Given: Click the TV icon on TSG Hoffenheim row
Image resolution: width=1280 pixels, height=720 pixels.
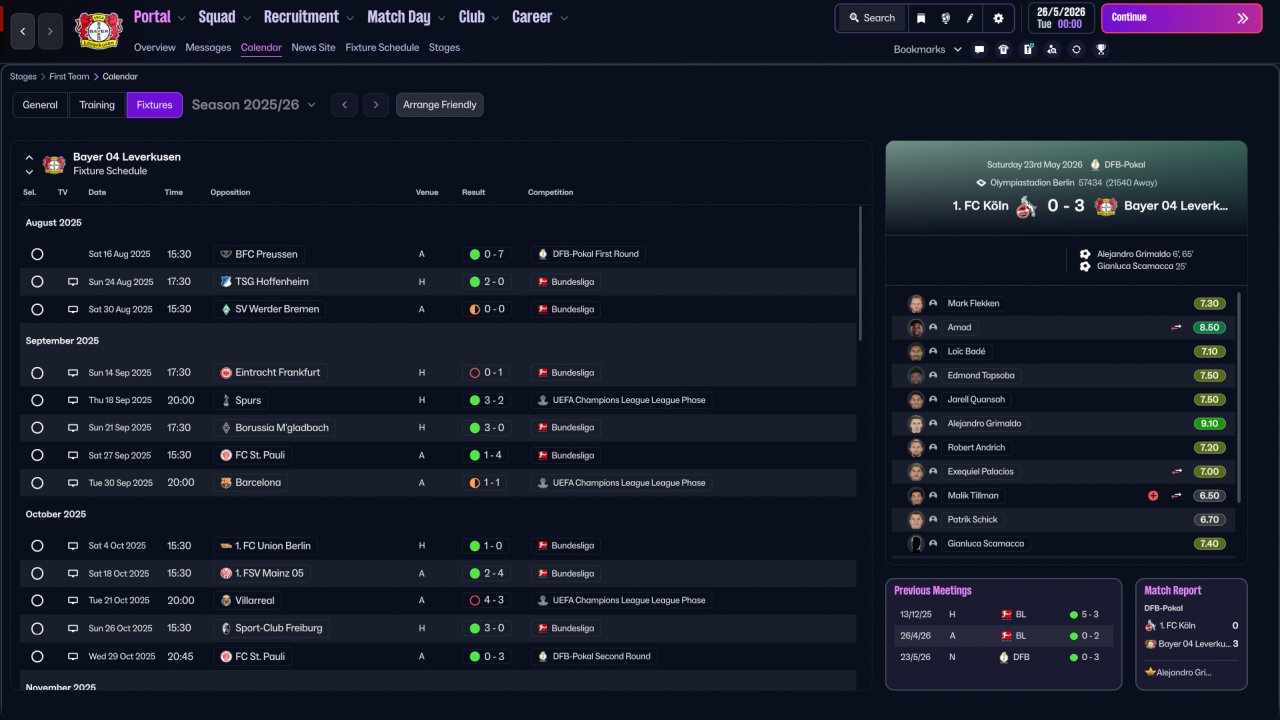Looking at the screenshot, I should pos(72,282).
